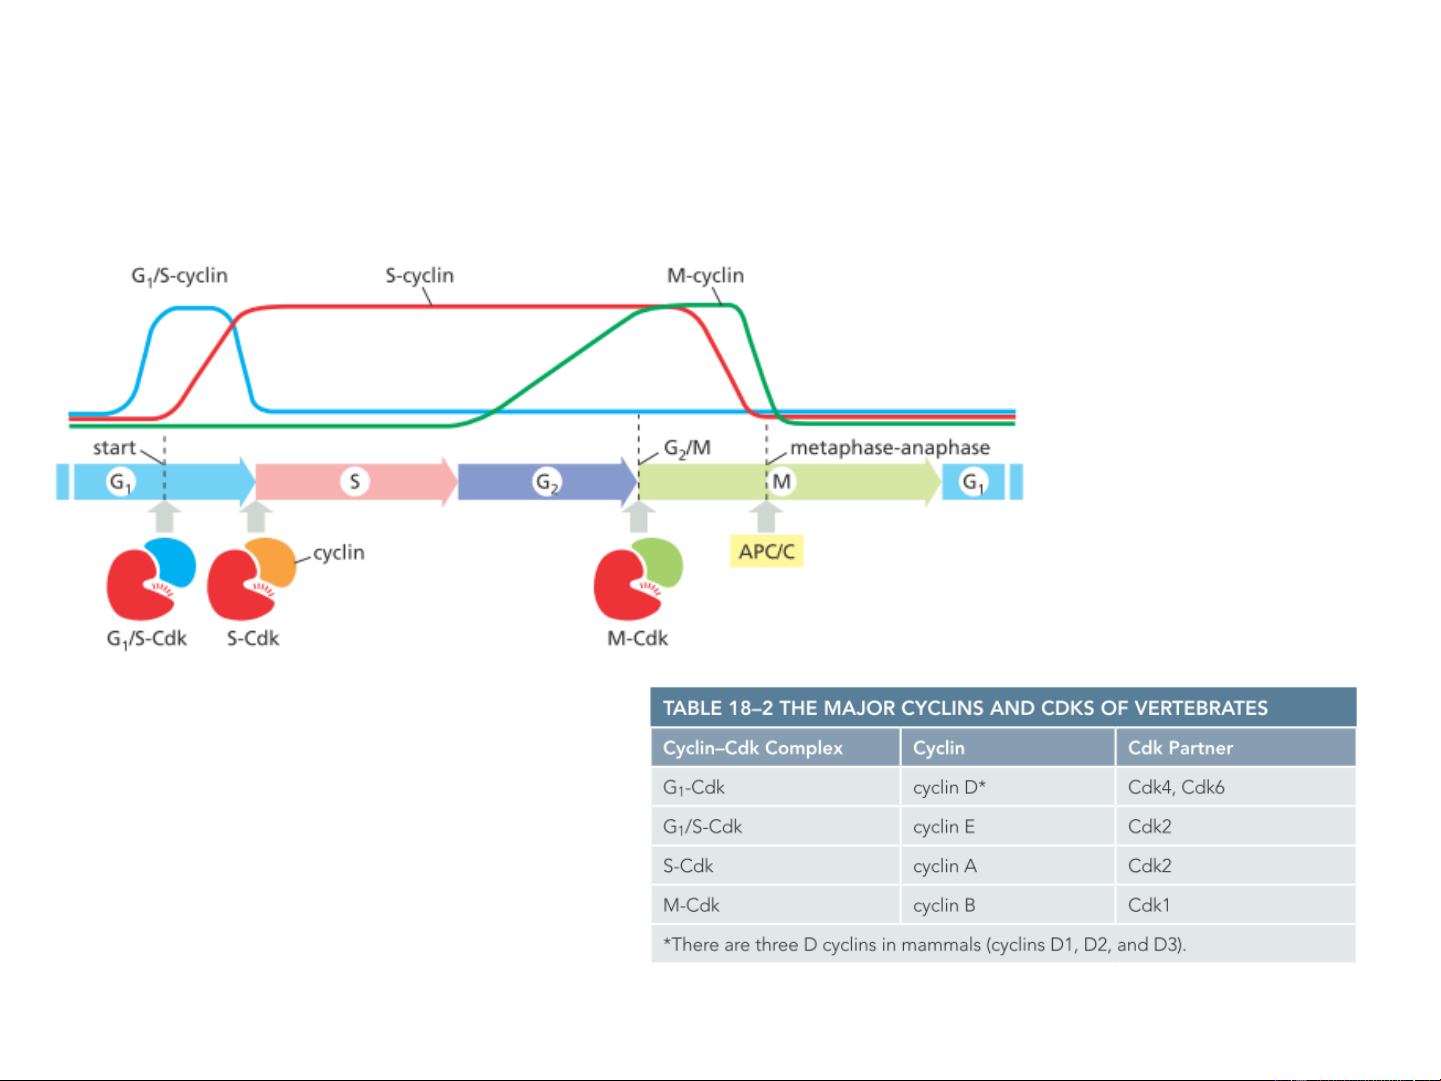
Task: Click the start checkpoint label
Action: pyautogui.click(x=114, y=448)
